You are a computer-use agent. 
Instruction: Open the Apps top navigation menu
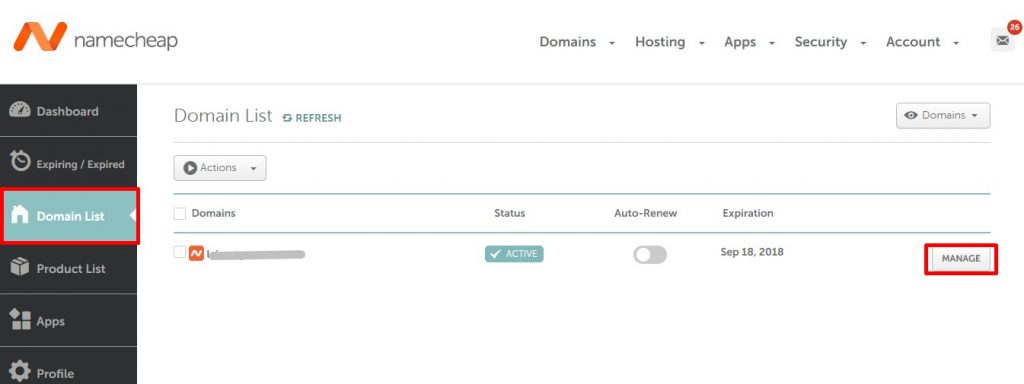750,42
